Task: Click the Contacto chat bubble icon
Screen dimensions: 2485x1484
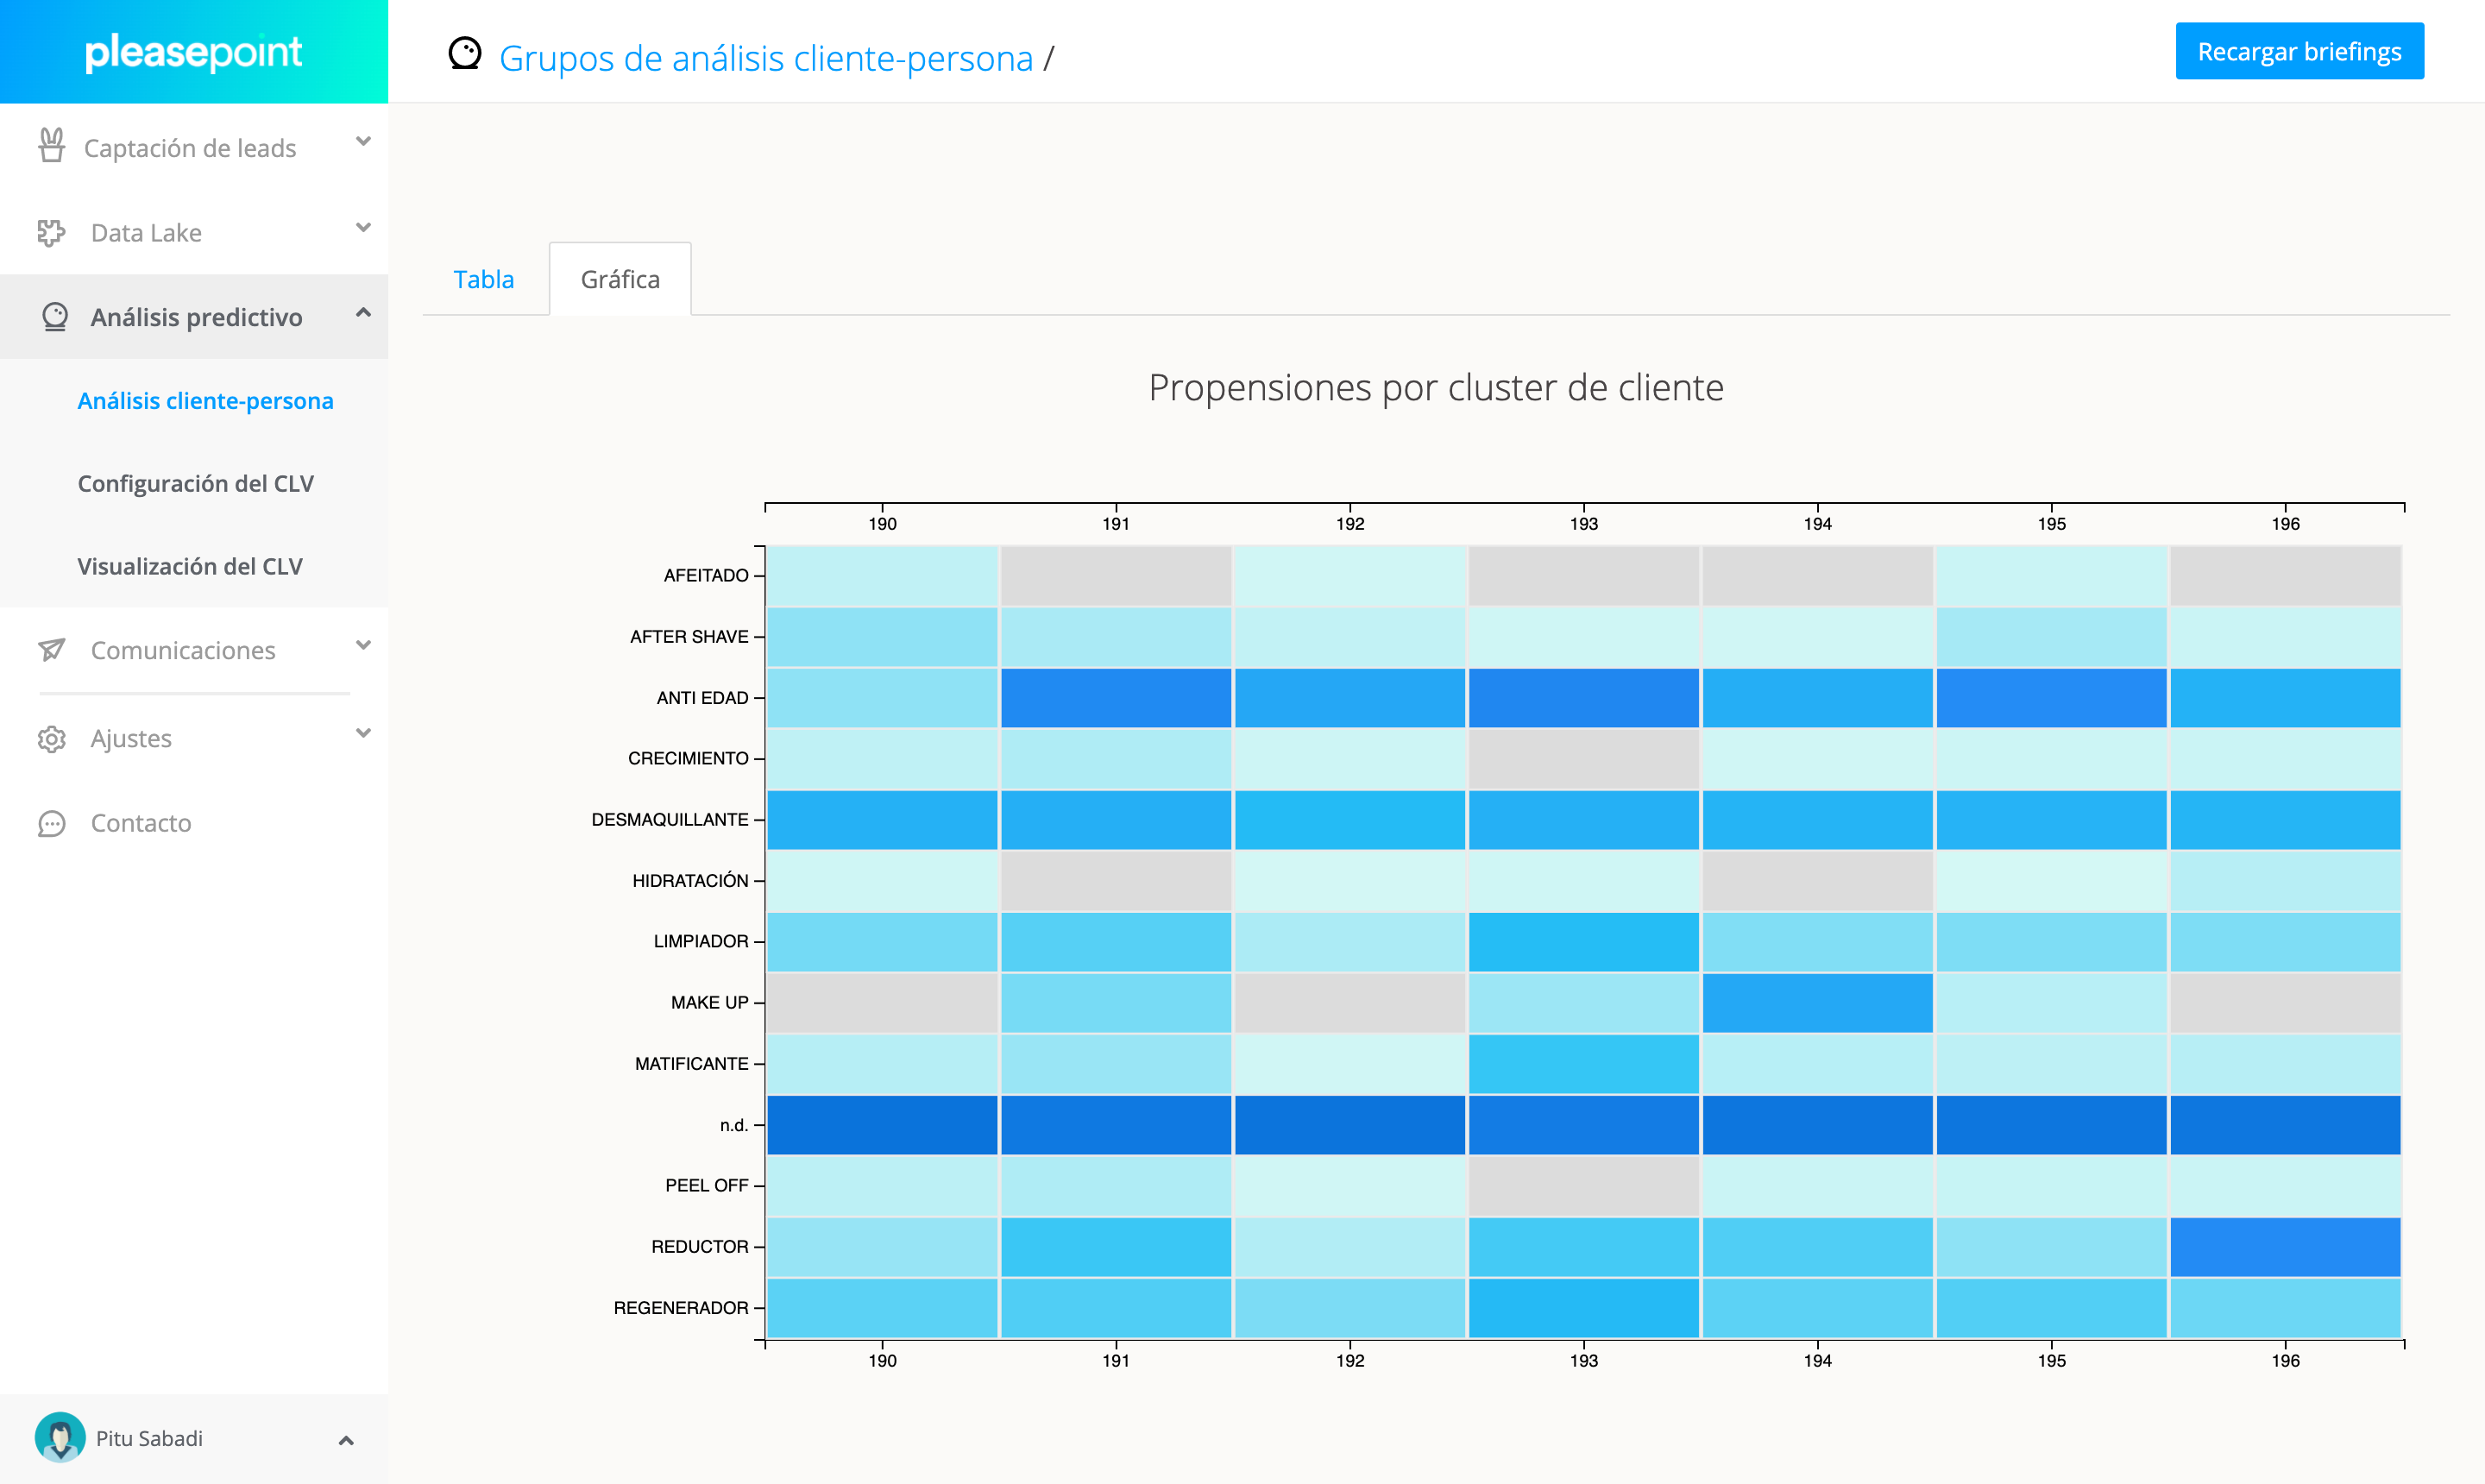Action: coord(52,823)
